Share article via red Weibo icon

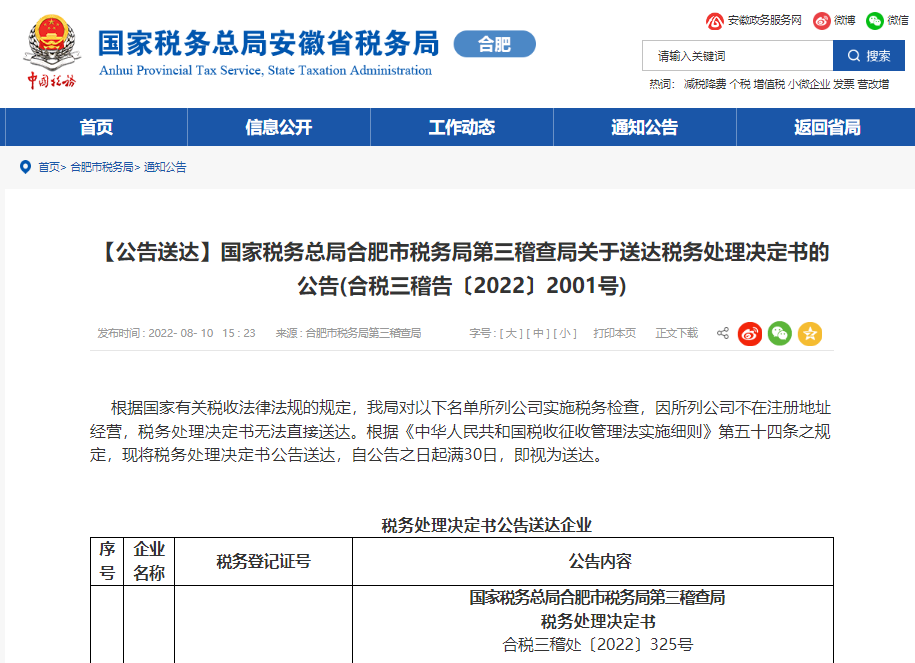[x=750, y=333]
